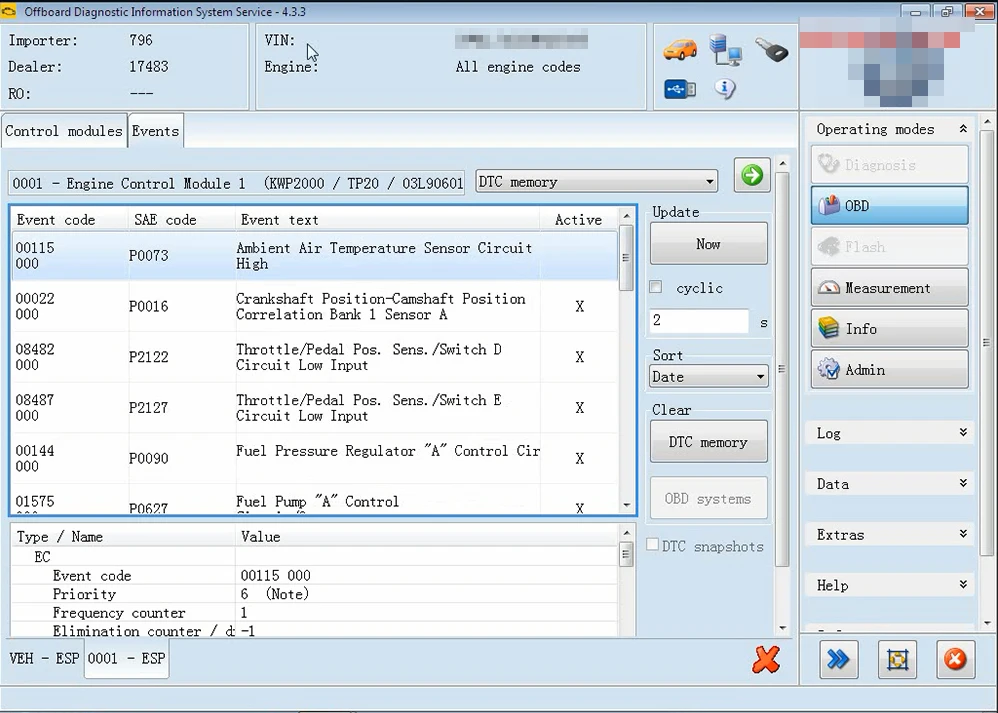Expand the Log section

889,434
